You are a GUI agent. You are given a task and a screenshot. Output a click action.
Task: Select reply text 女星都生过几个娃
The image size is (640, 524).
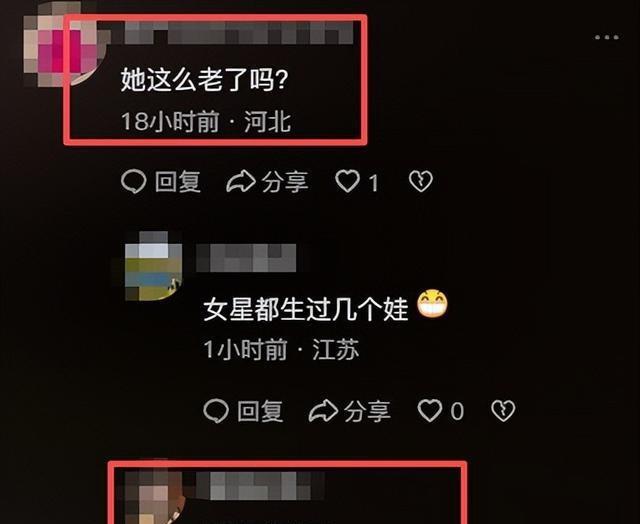[x=306, y=309]
